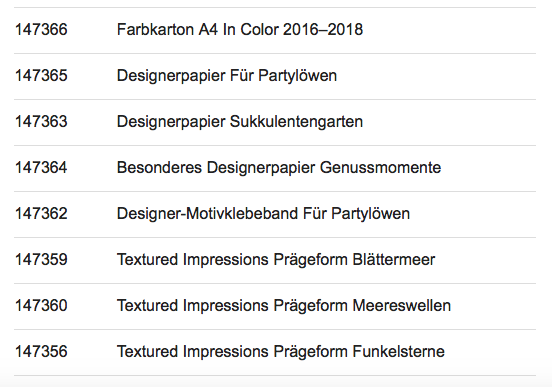The width and height of the screenshot is (552, 387).
Task: Select item number 147364
Action: click(41, 168)
